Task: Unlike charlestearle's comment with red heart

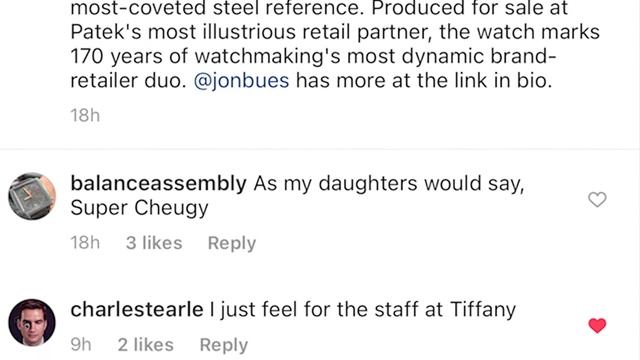Action: [597, 325]
